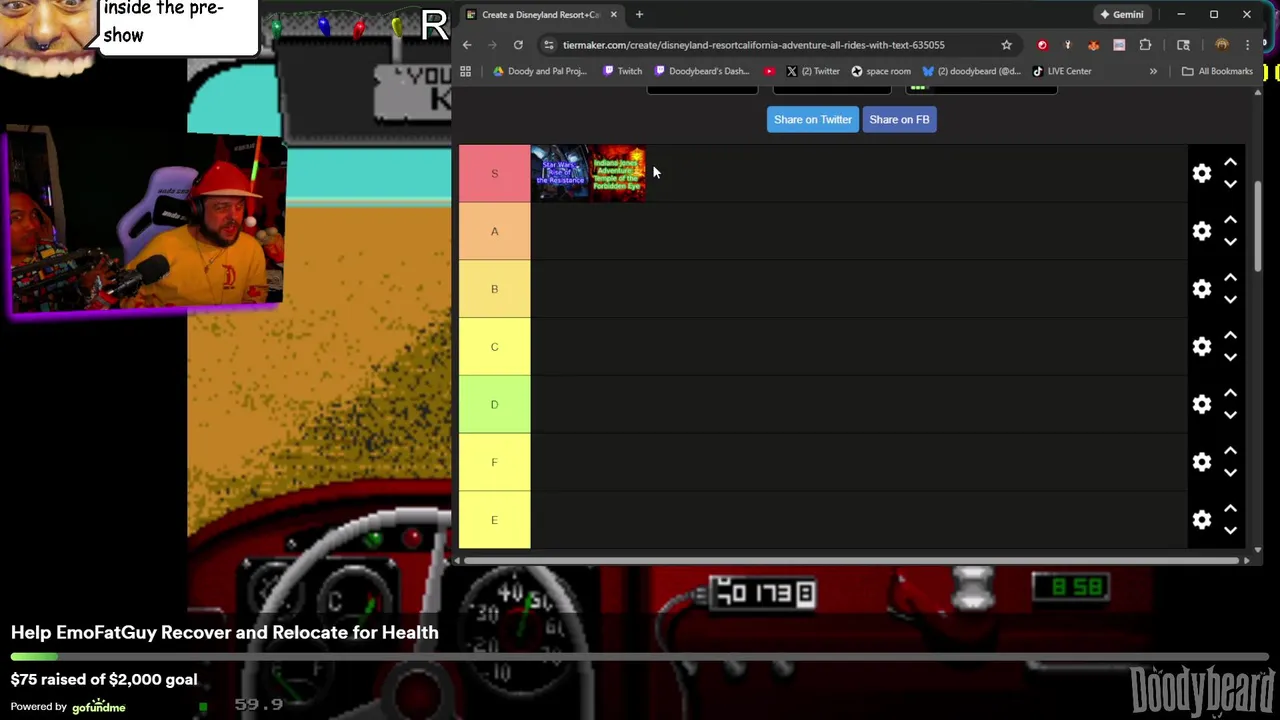Select Star Wars Rise of the Resistance thumbnail

point(560,173)
